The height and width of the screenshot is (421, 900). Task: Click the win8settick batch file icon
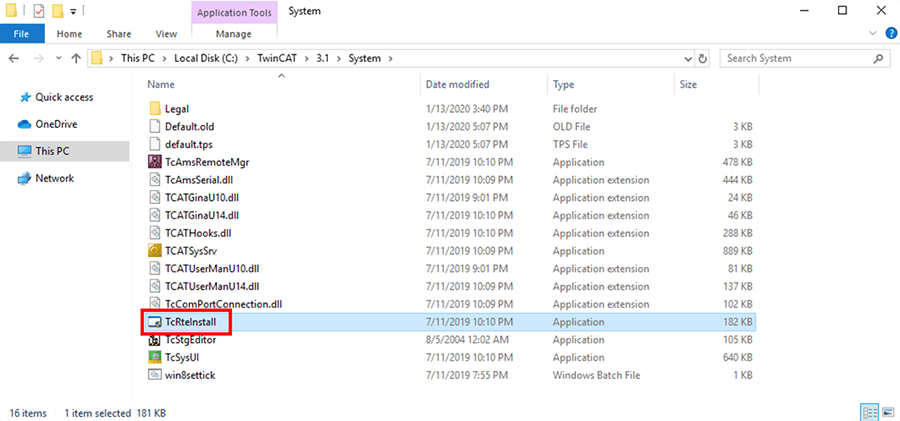click(x=154, y=375)
